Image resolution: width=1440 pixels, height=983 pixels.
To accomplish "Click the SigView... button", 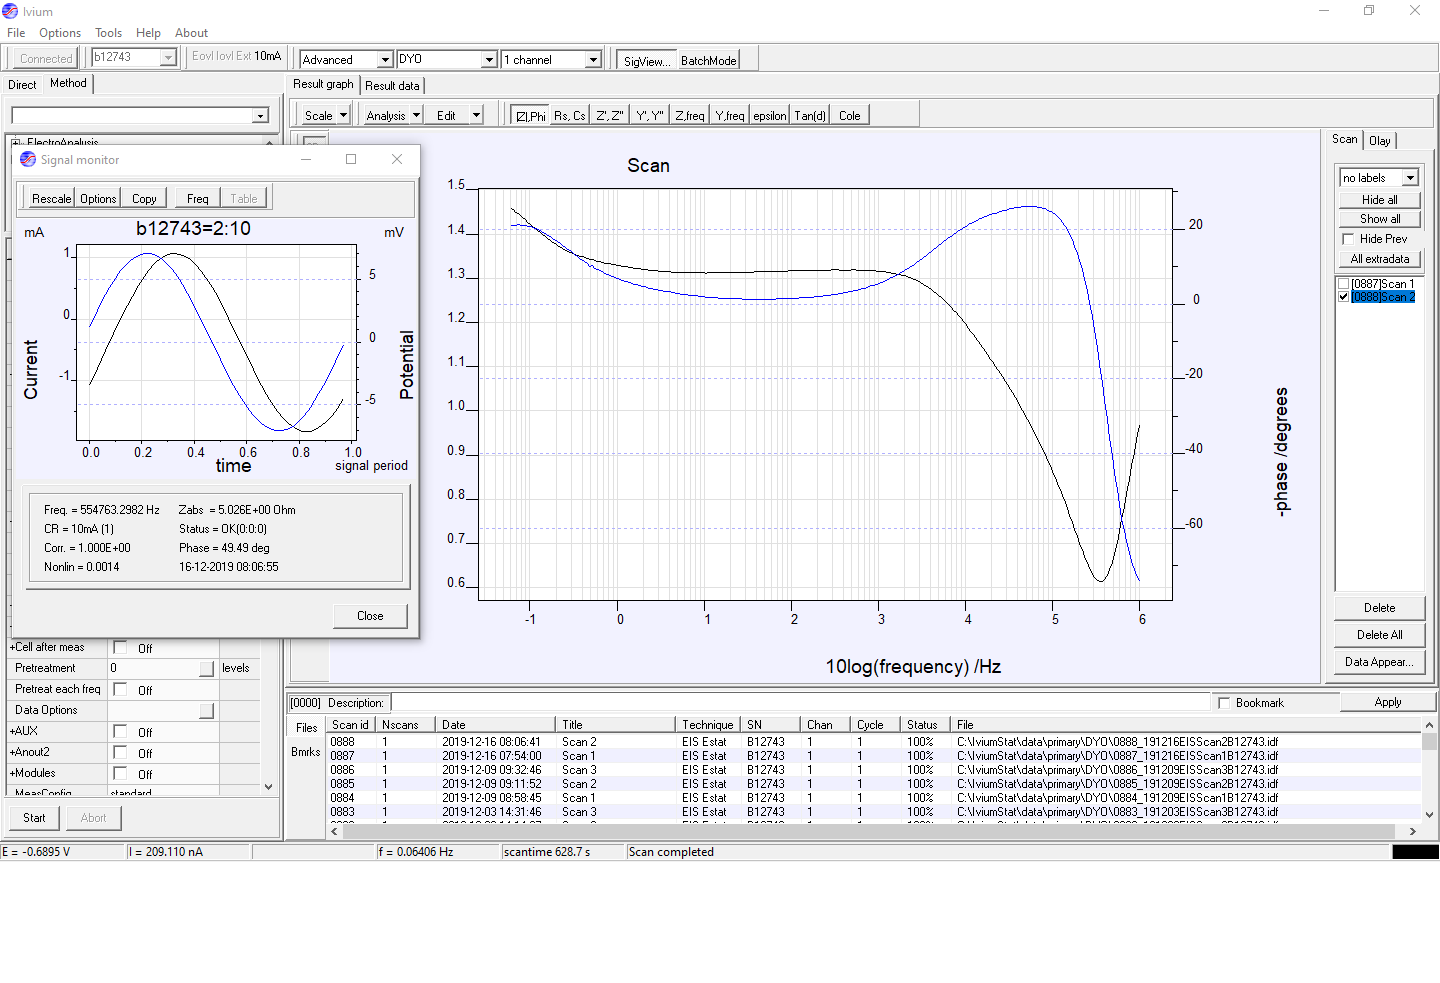I will [x=646, y=61].
